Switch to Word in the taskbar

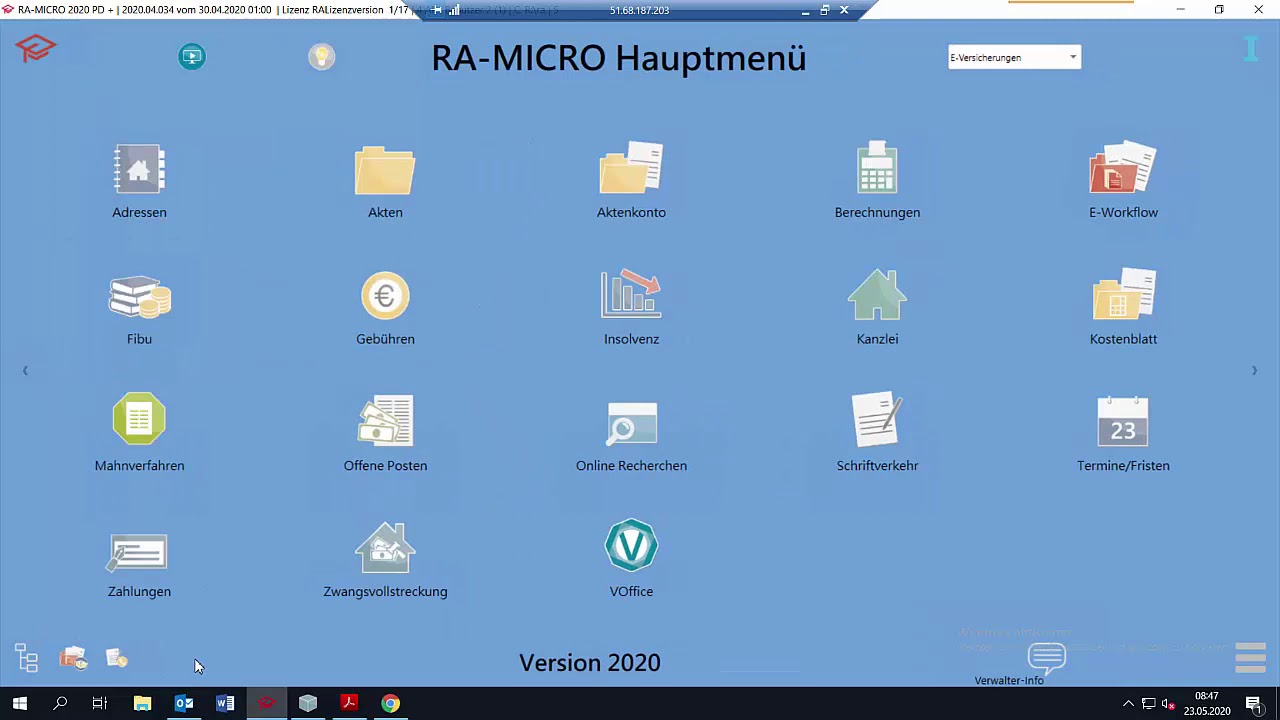(225, 703)
